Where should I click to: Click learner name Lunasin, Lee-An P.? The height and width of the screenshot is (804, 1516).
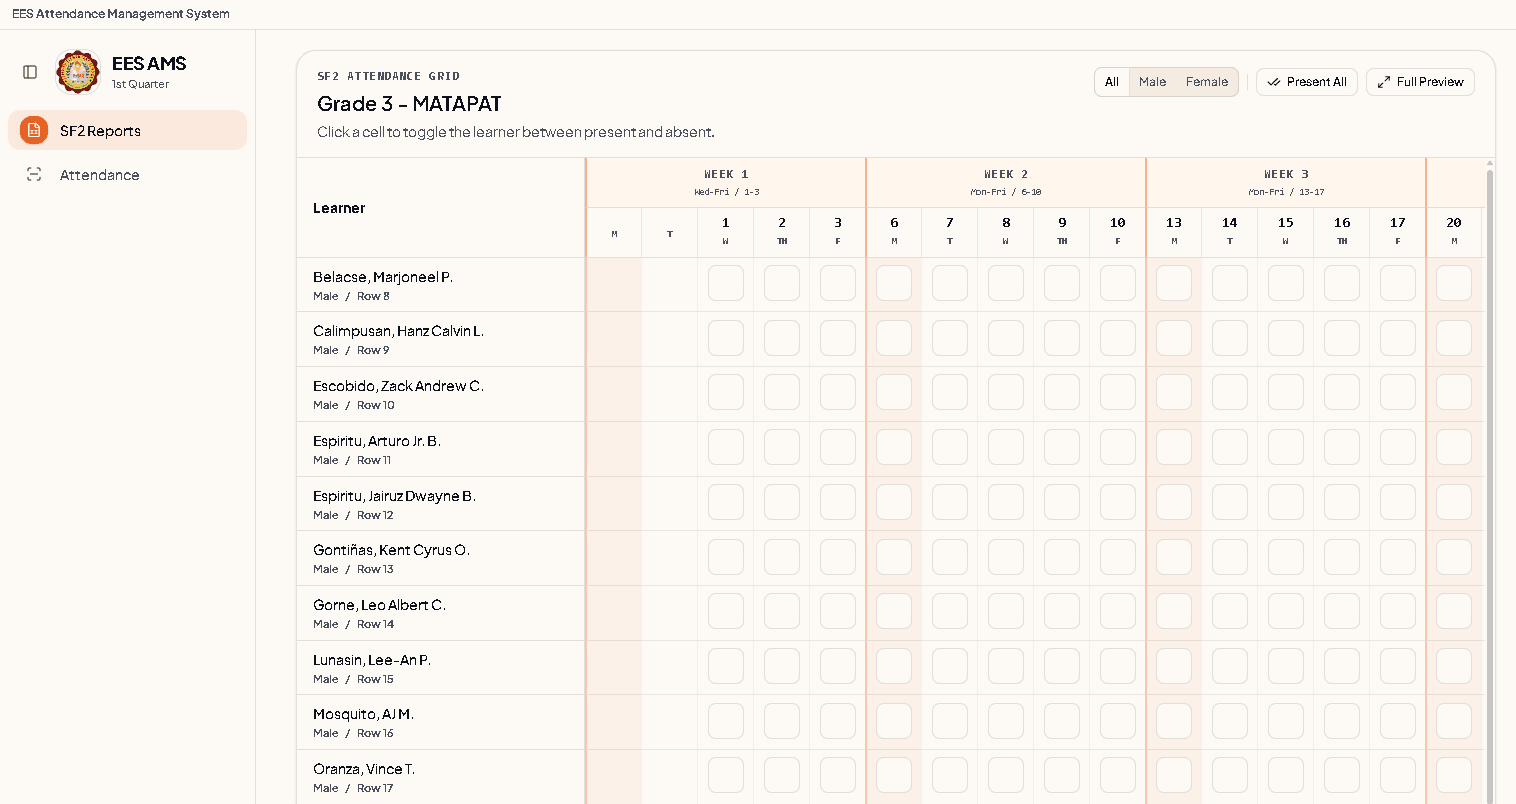coord(372,660)
